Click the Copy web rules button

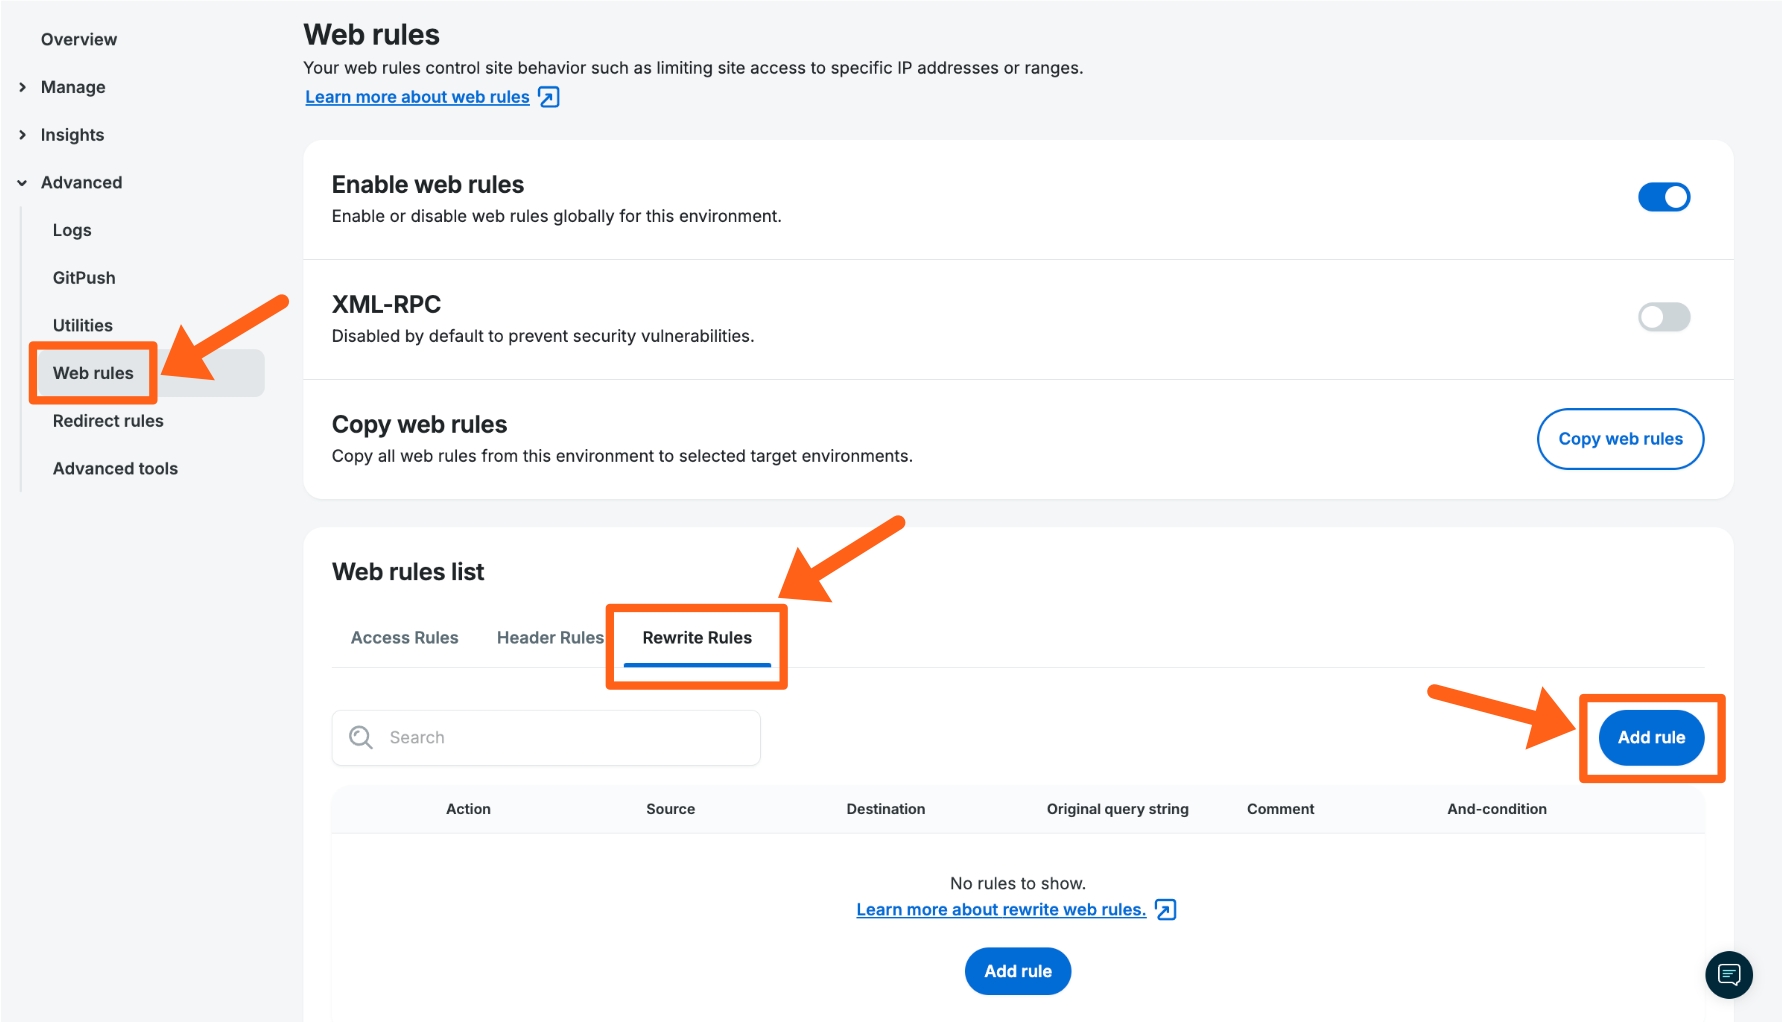1620,438
